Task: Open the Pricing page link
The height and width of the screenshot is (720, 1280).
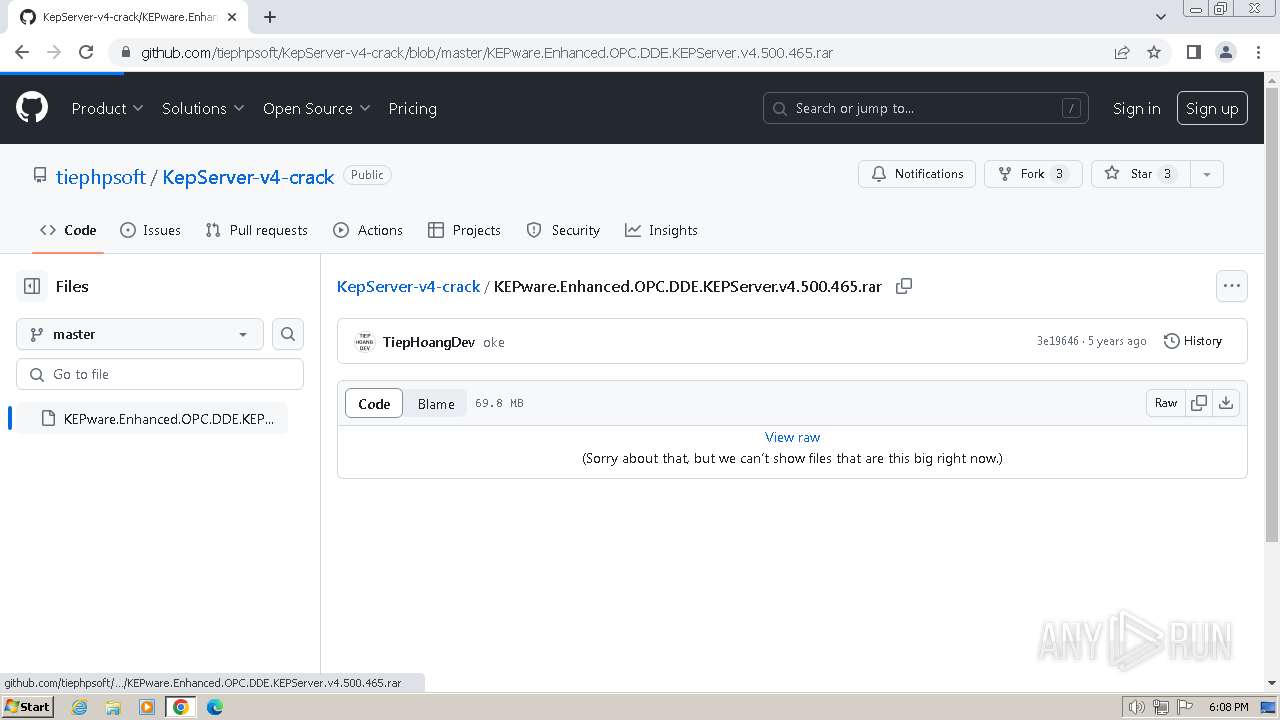Action: pyautogui.click(x=412, y=108)
